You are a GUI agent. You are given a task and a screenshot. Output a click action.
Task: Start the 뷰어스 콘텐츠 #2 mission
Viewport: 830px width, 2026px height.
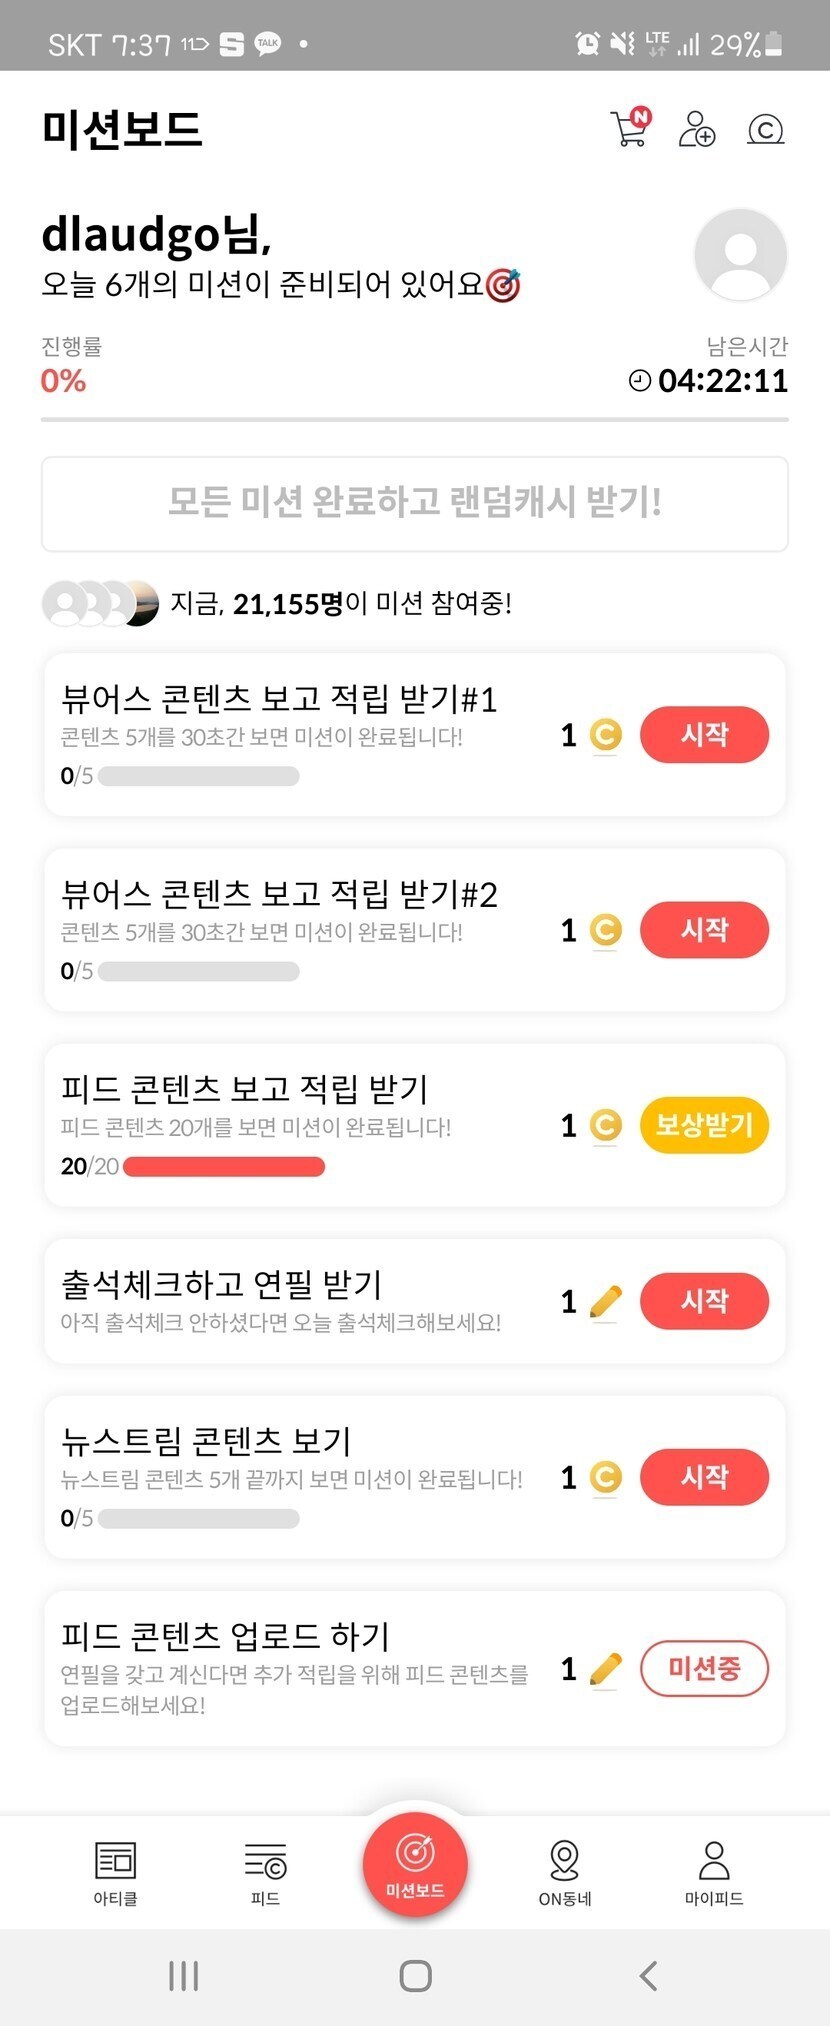tap(704, 930)
